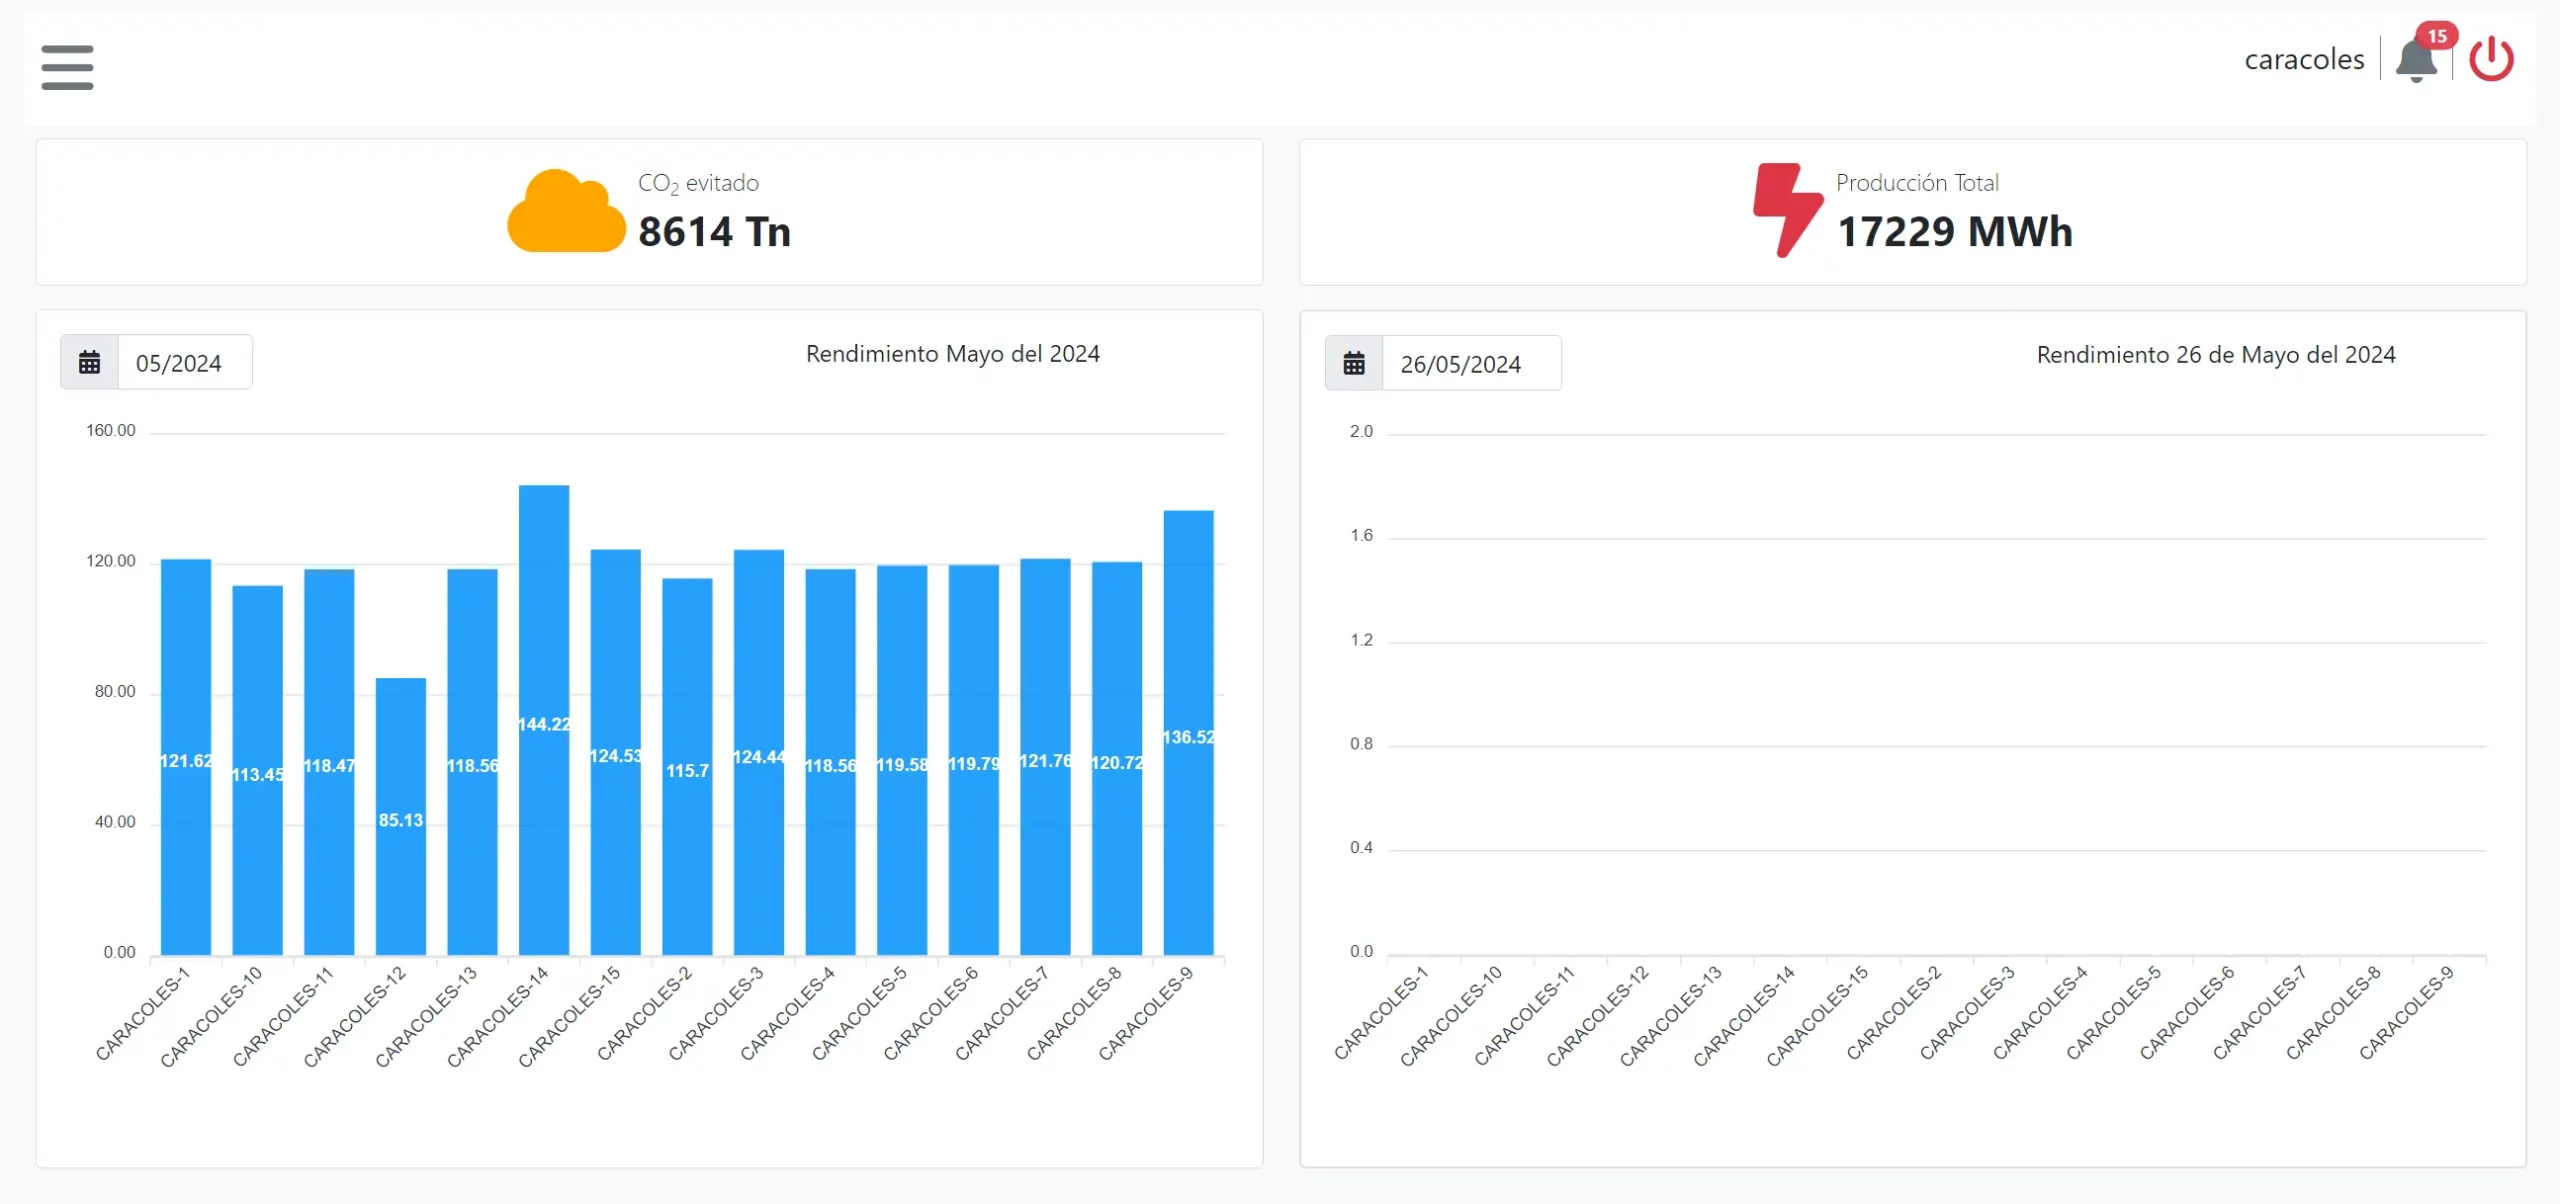Click the 'CO2 evitado' label
Viewport: 2560px width, 1204px height.
[x=698, y=184]
